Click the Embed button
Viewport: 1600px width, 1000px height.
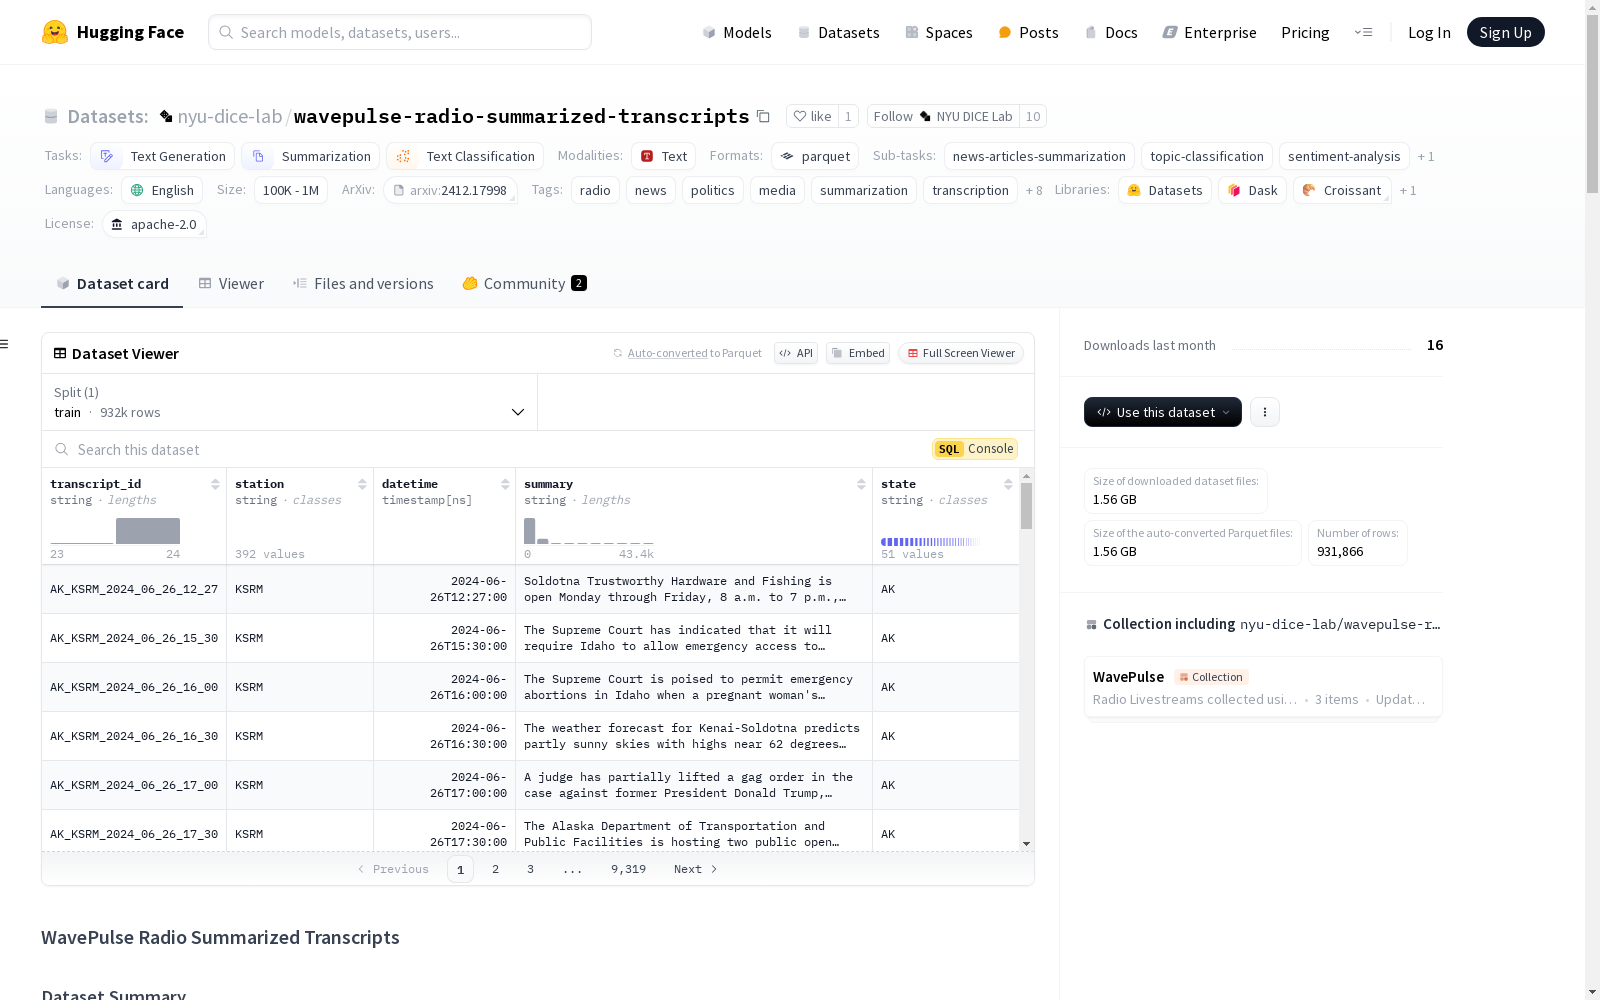pos(858,353)
